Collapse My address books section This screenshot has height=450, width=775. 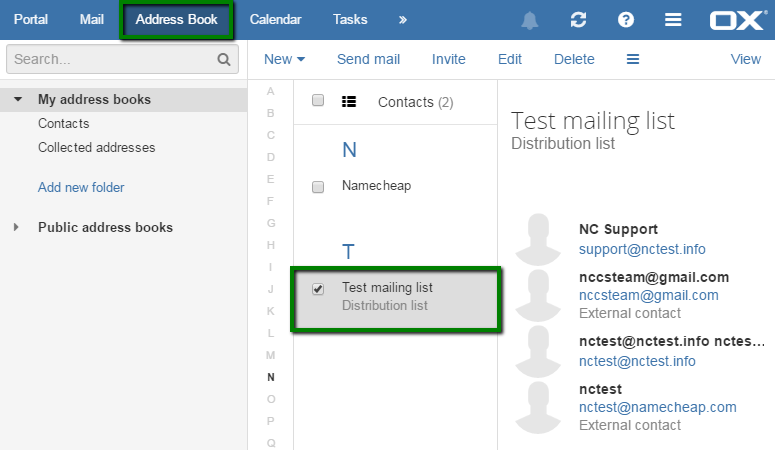pyautogui.click(x=18, y=99)
